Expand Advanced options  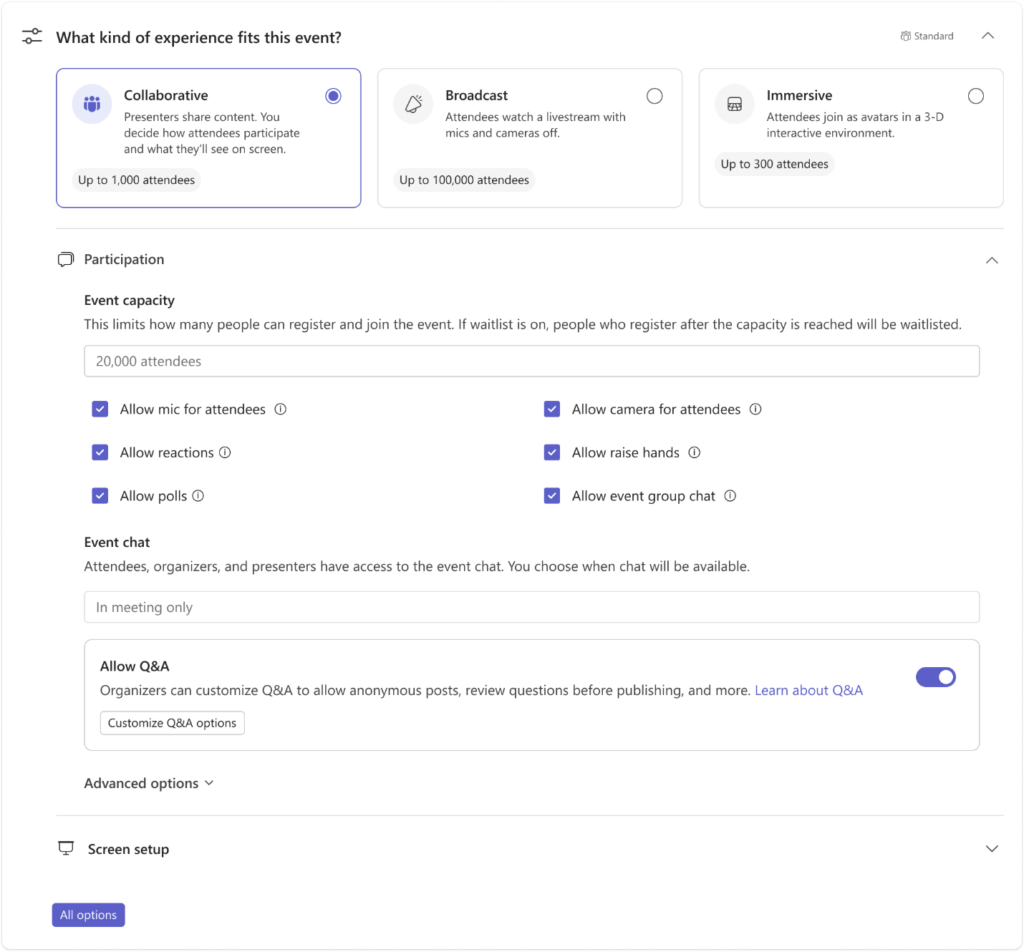click(x=149, y=783)
